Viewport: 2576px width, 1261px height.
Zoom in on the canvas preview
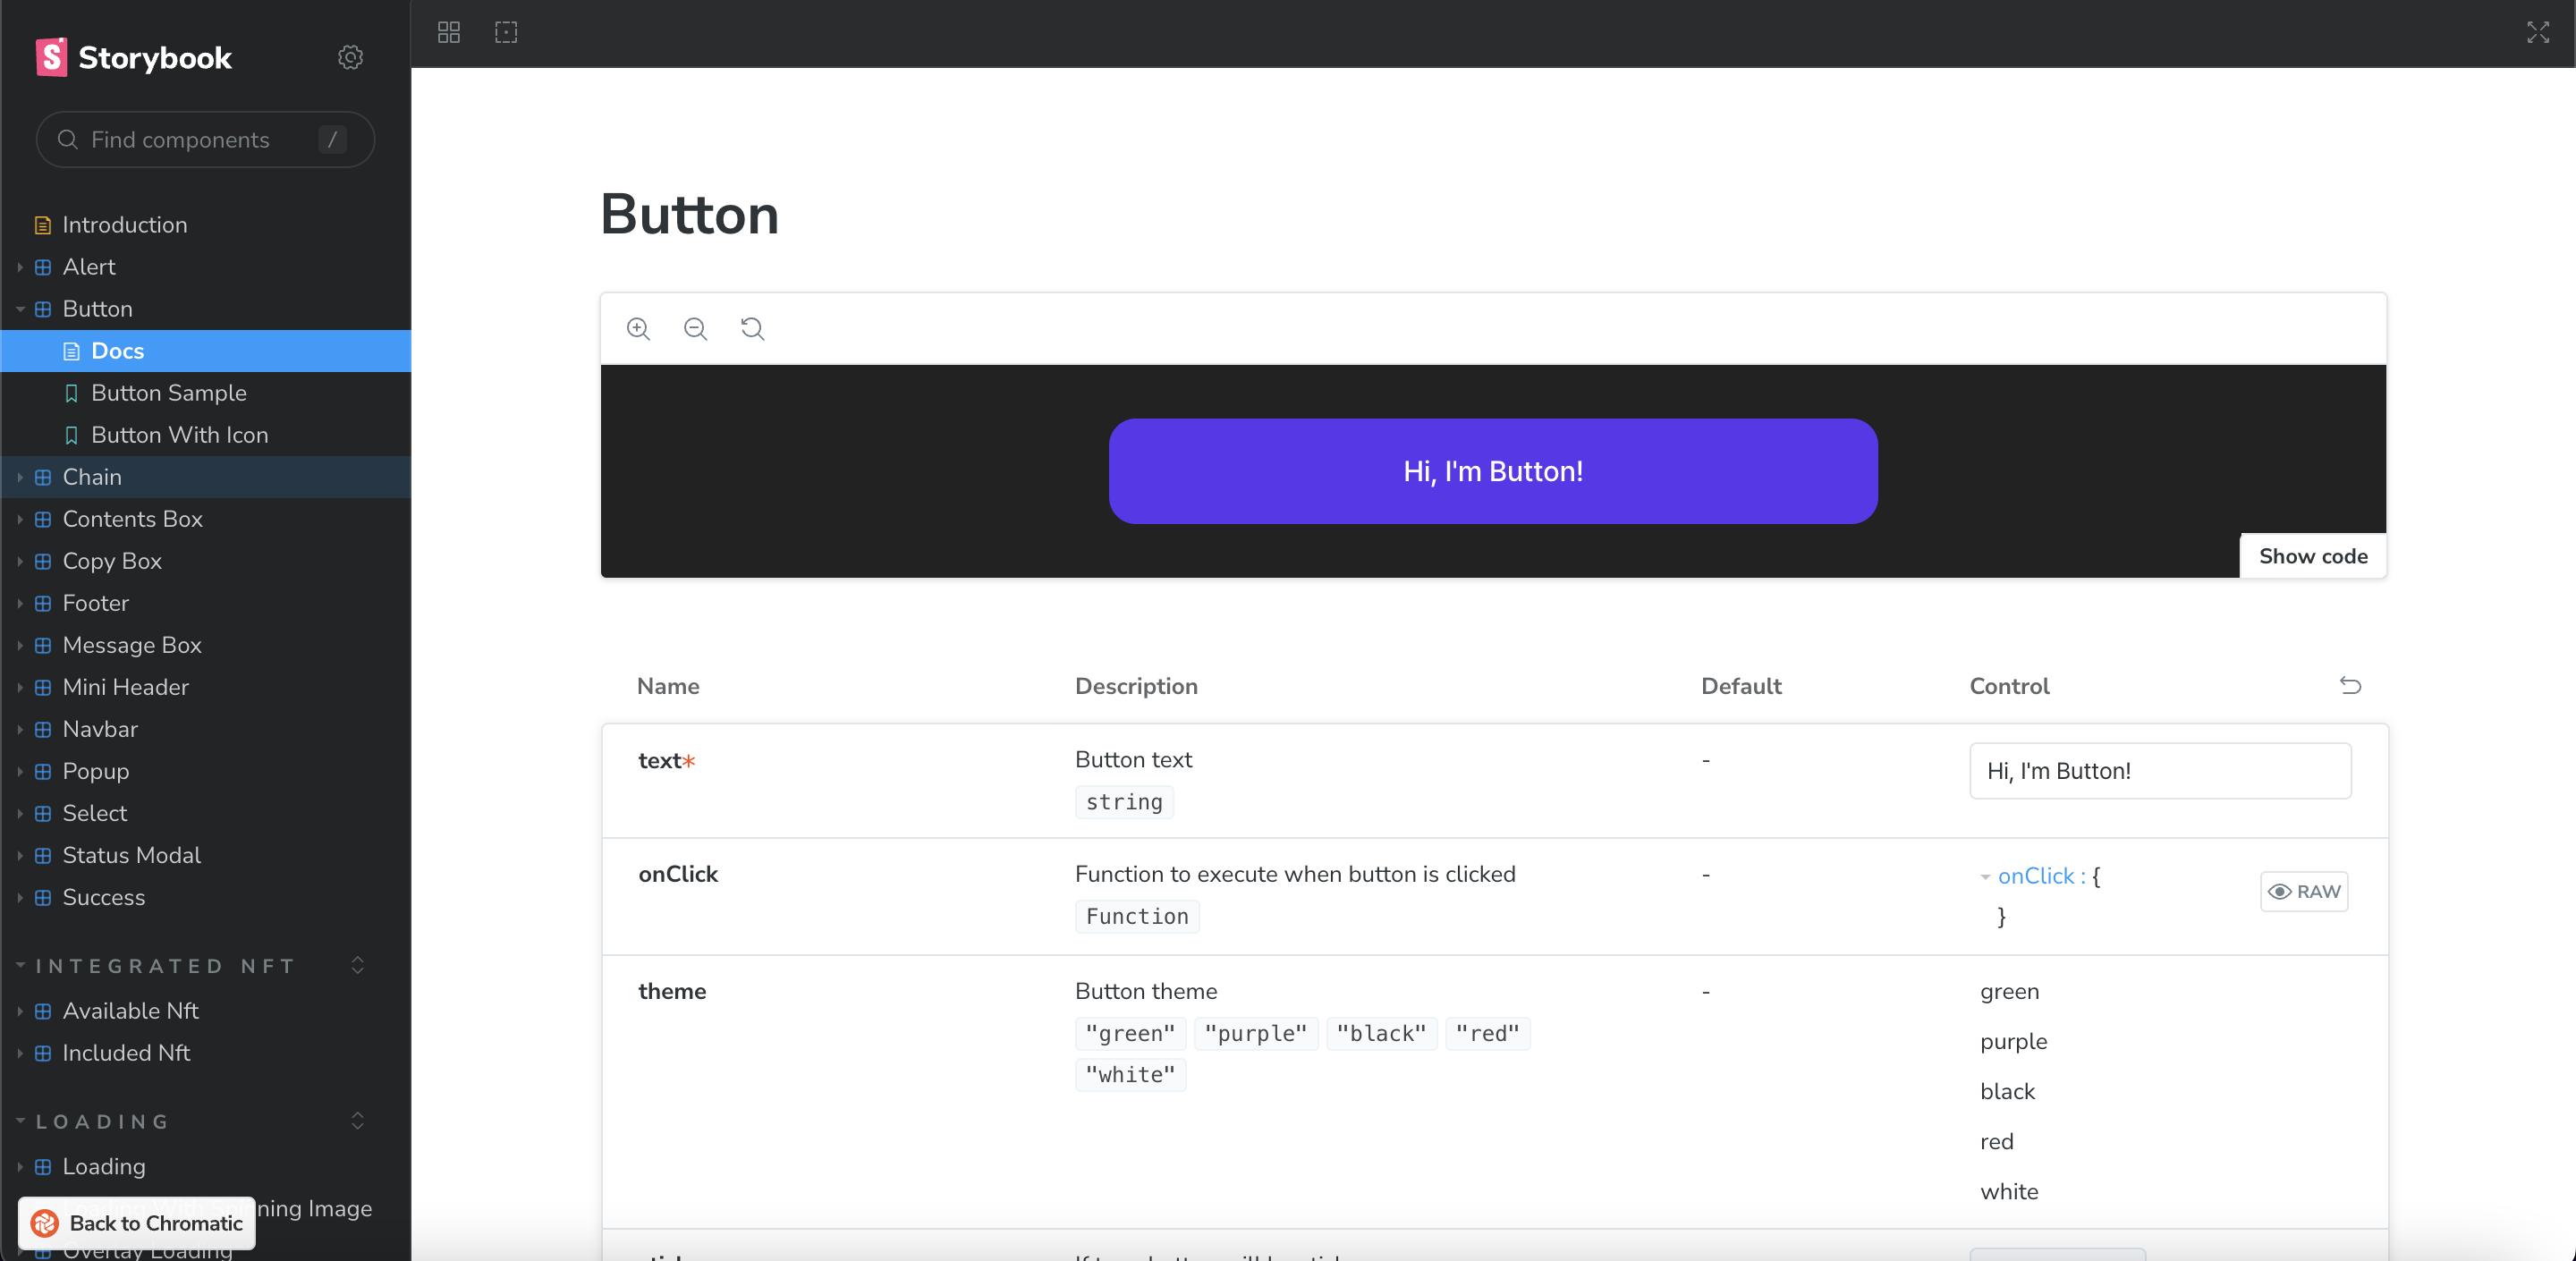click(638, 328)
